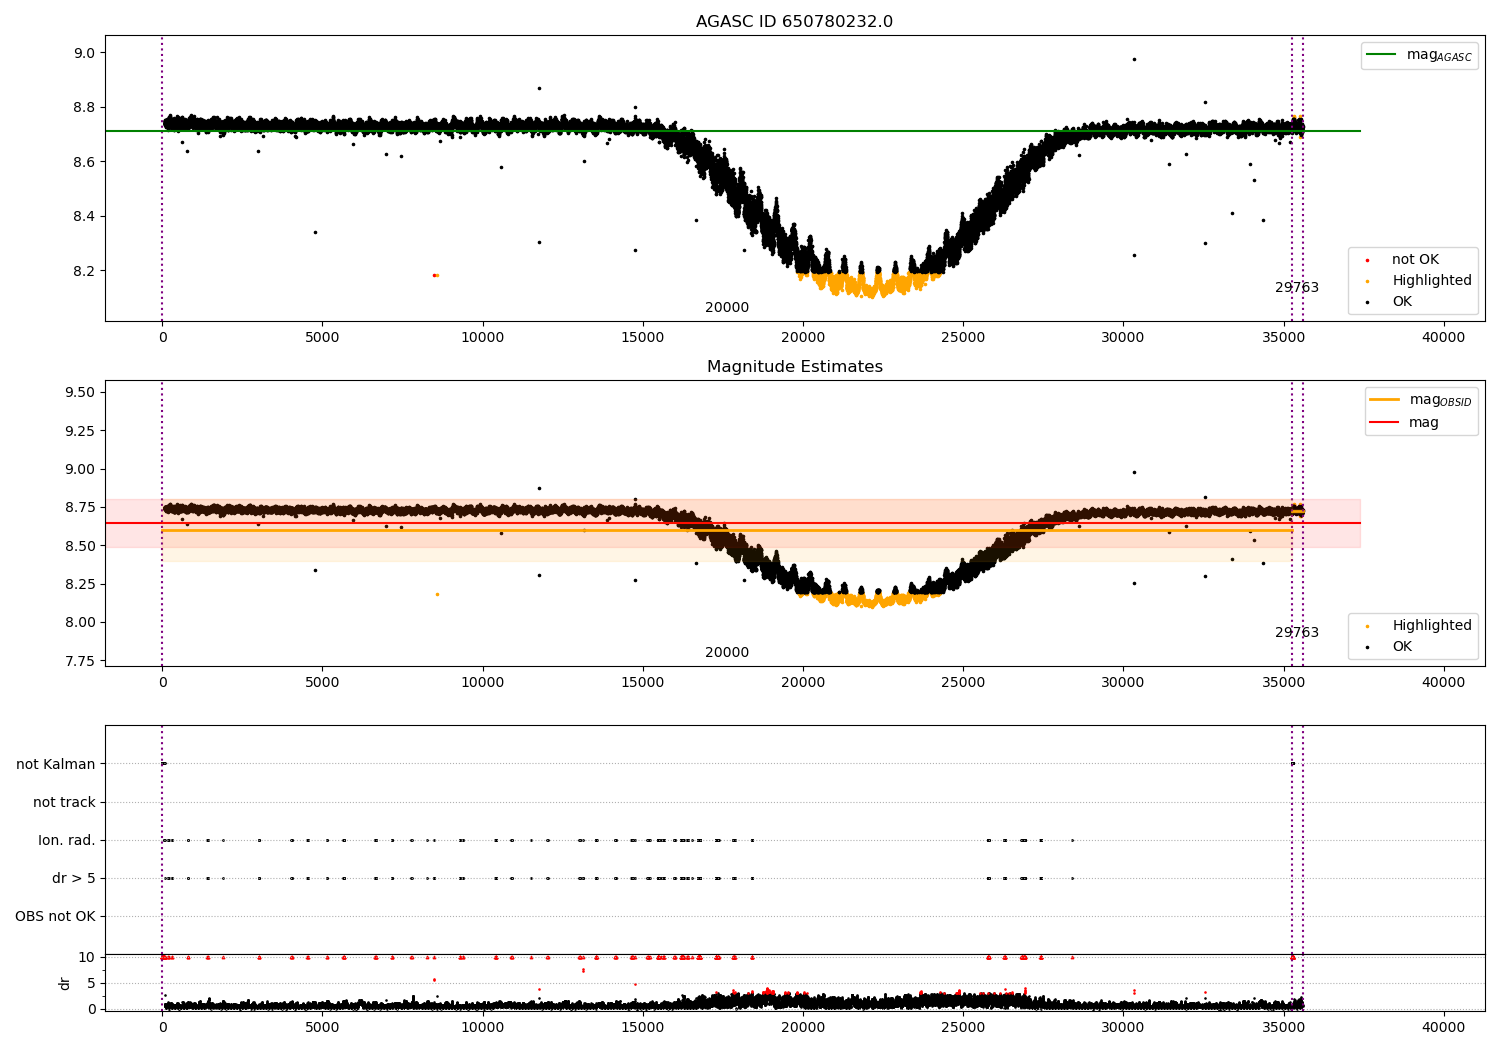Click the 8.8 y-tick of top plot
Image resolution: width=1500 pixels, height=1050 pixels.
click(84, 108)
